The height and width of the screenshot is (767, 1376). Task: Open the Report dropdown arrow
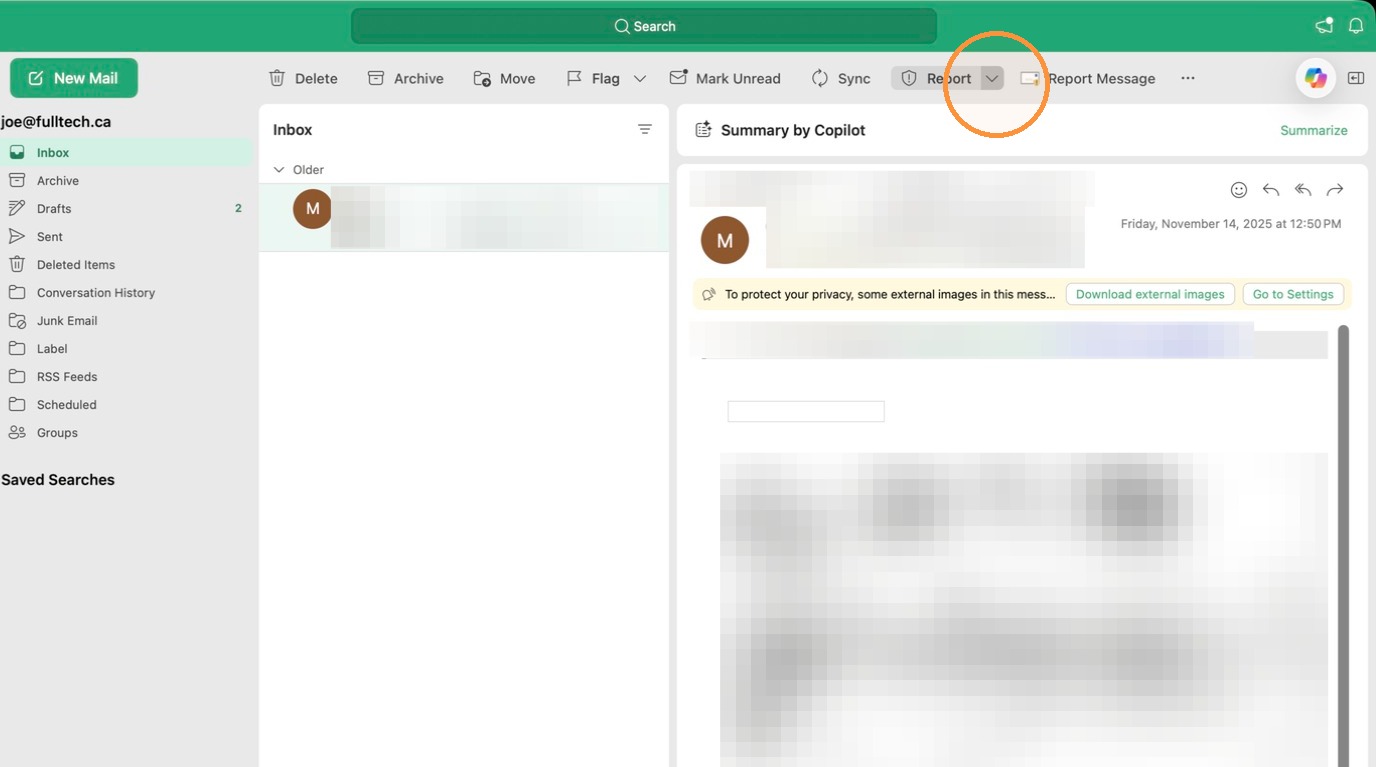click(x=992, y=78)
